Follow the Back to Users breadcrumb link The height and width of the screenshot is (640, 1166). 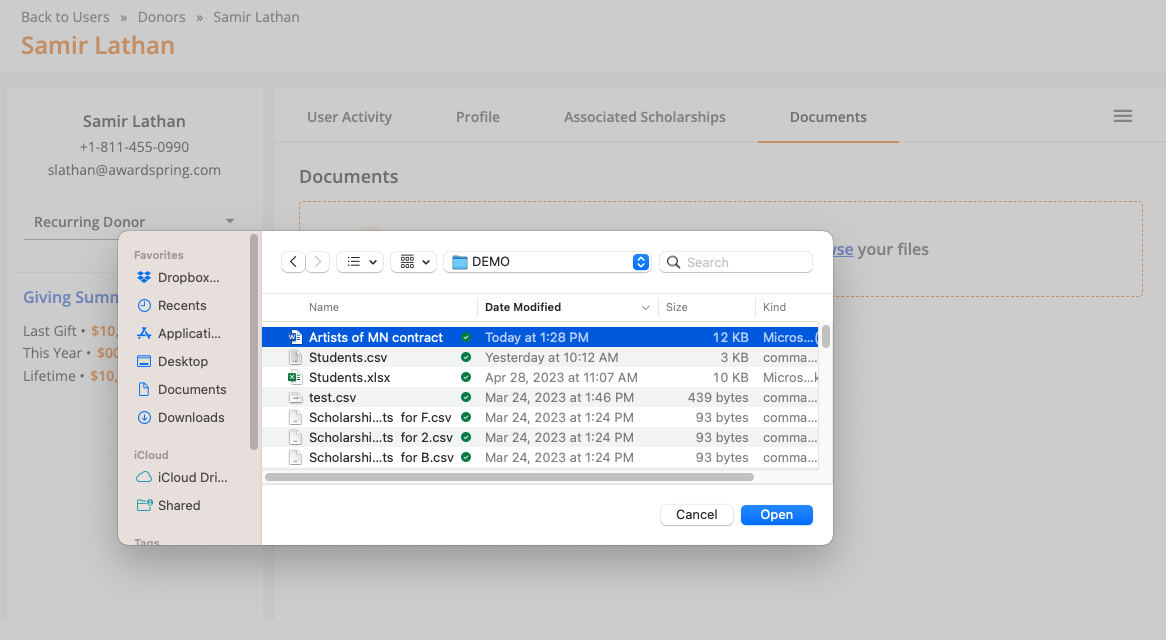(x=65, y=16)
